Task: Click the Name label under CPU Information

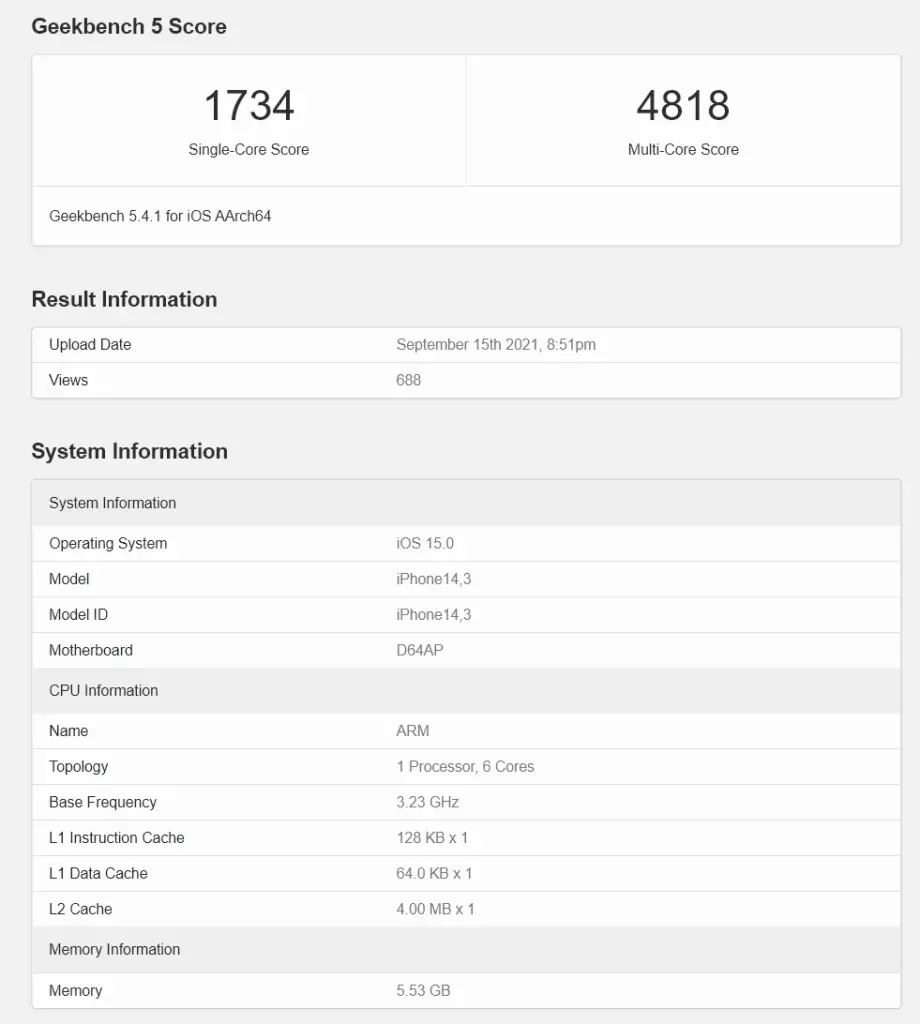Action: [69, 731]
